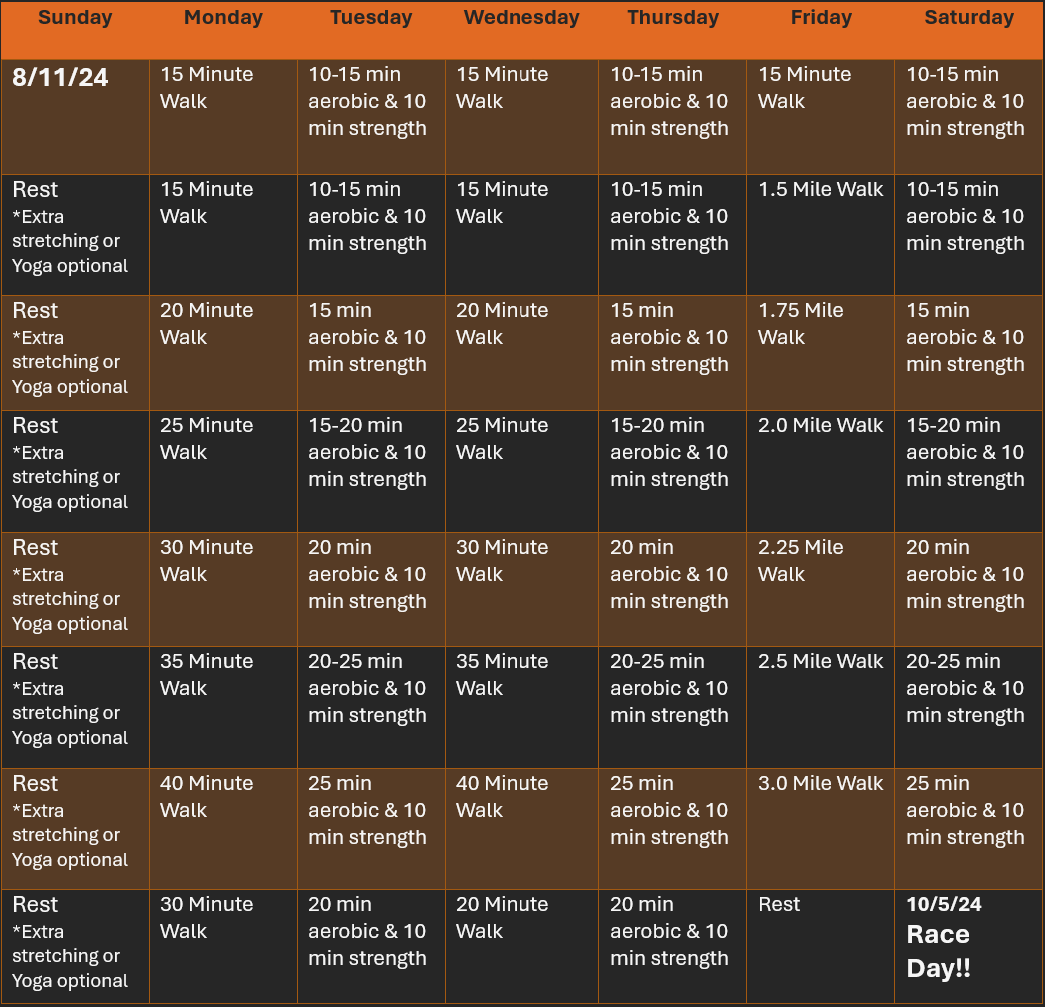Select Saturday's 10-15 min aerobic in 8/11/24 row
The width and height of the screenshot is (1045, 1007).
(969, 117)
